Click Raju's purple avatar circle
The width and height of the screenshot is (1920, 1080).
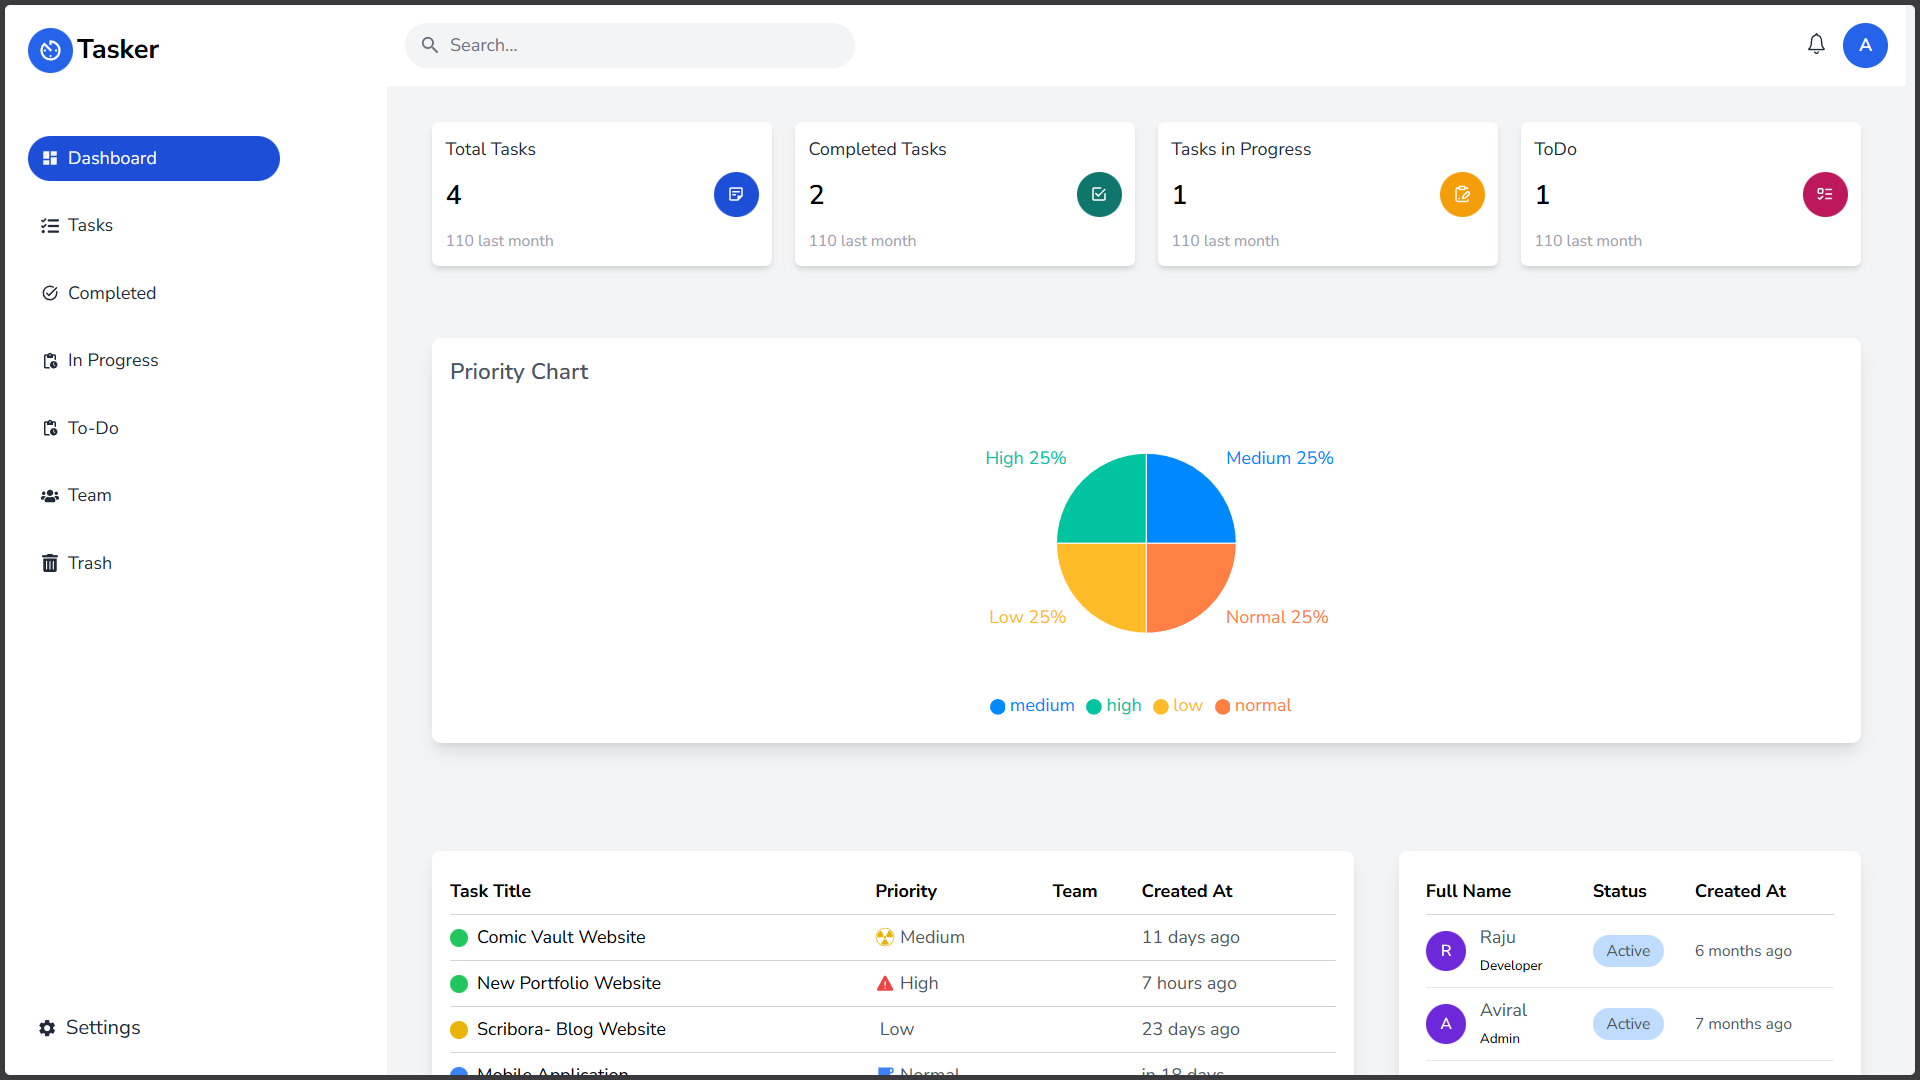point(1446,951)
